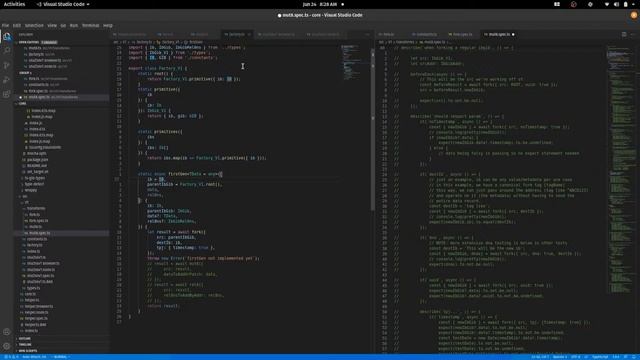Click the unsaved dot on multi.spec.ts tab
The width and height of the screenshot is (640, 360).
(x=513, y=34)
